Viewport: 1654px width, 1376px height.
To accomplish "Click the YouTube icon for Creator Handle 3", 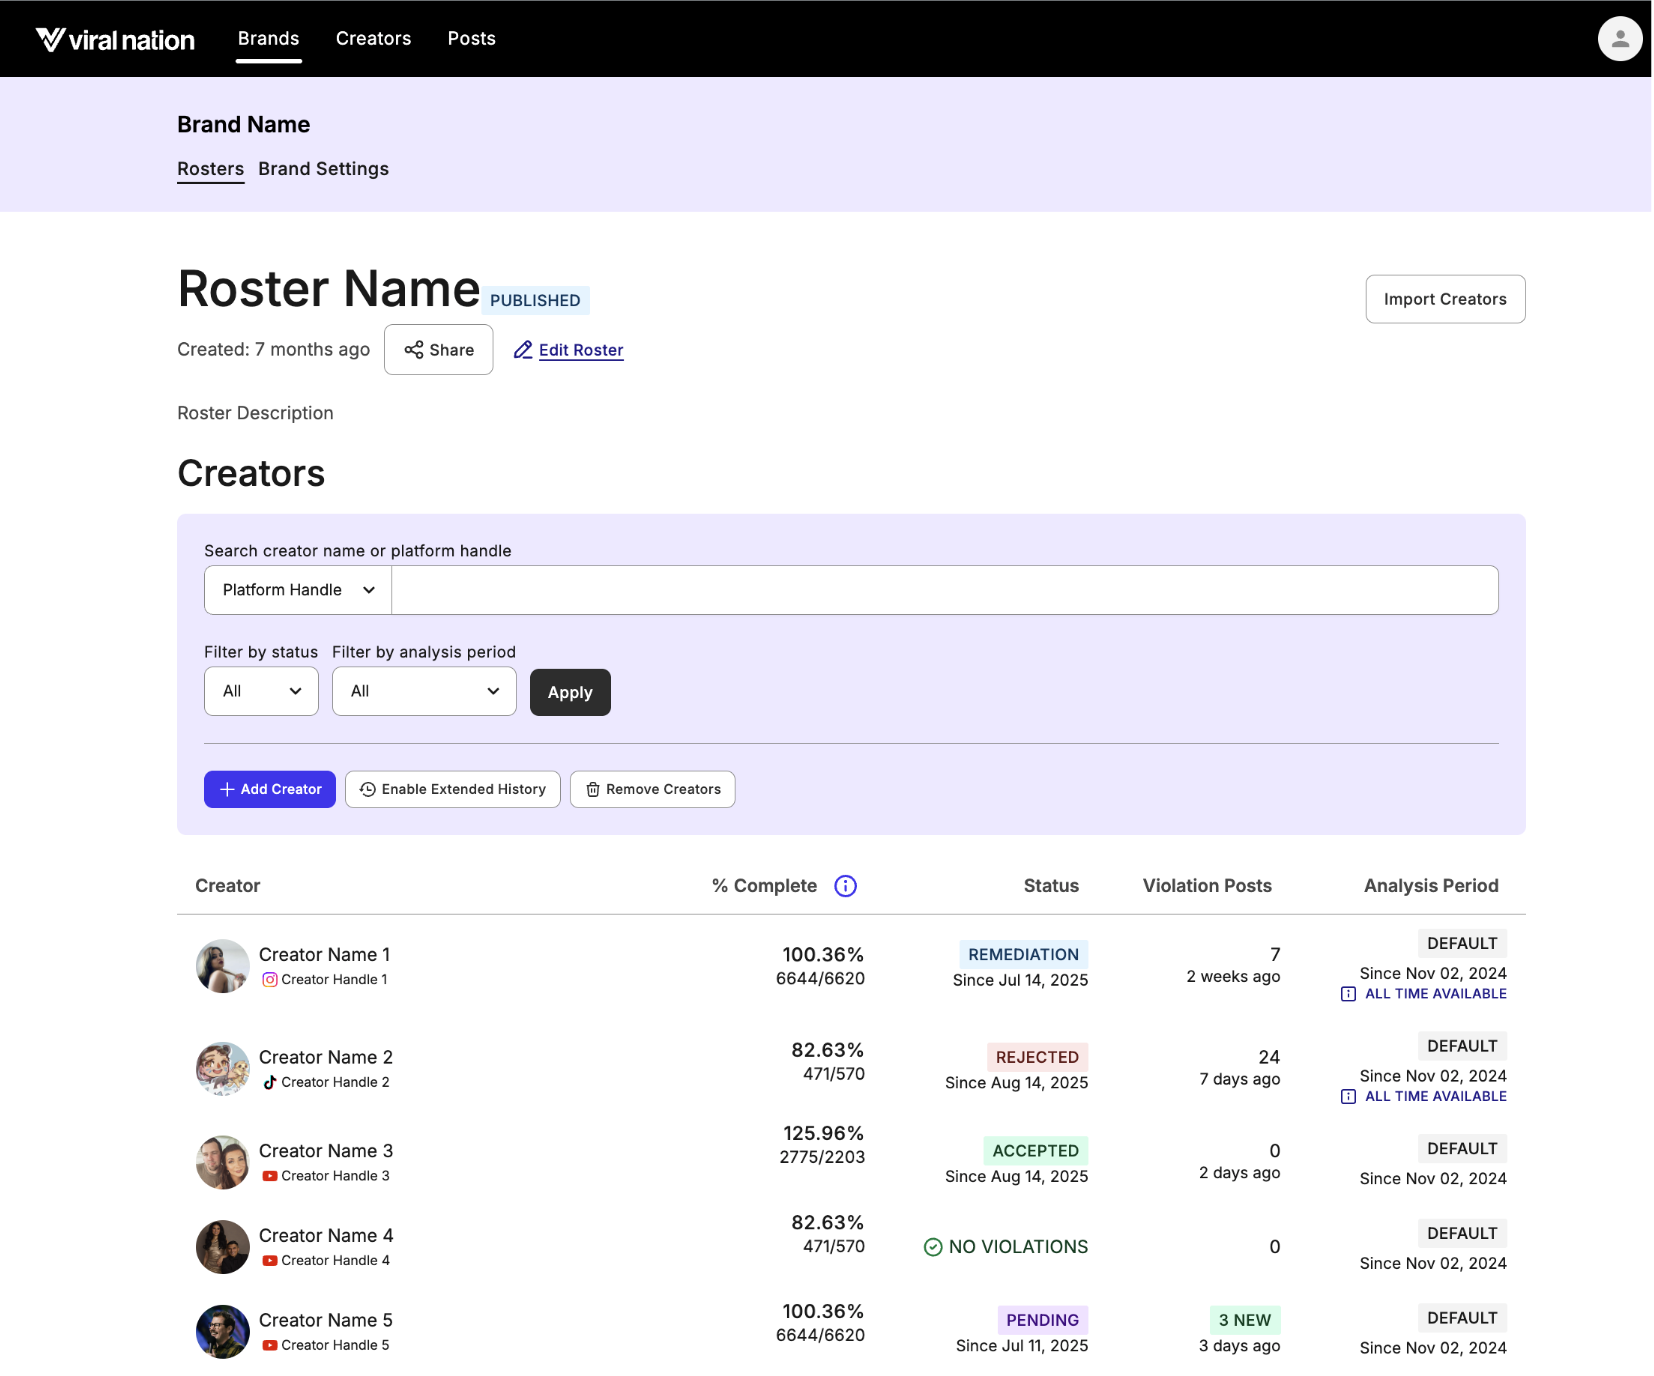I will (x=269, y=1176).
